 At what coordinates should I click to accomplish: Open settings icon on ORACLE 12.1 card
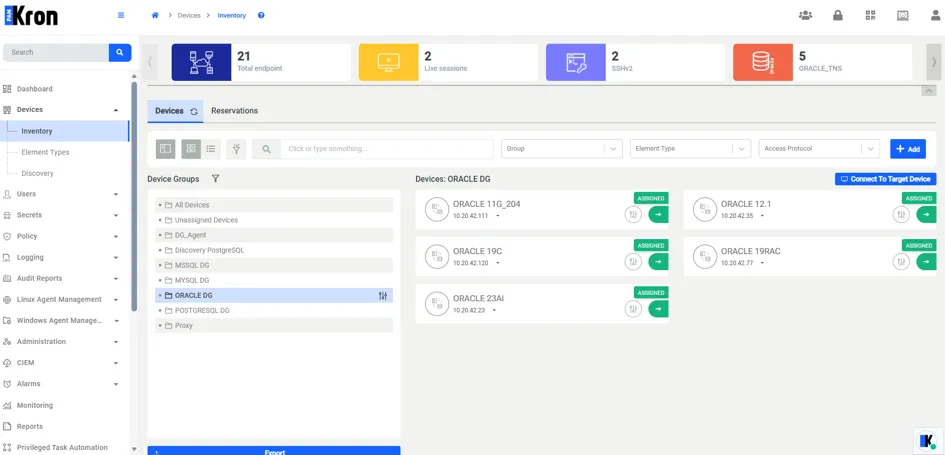[x=901, y=214]
